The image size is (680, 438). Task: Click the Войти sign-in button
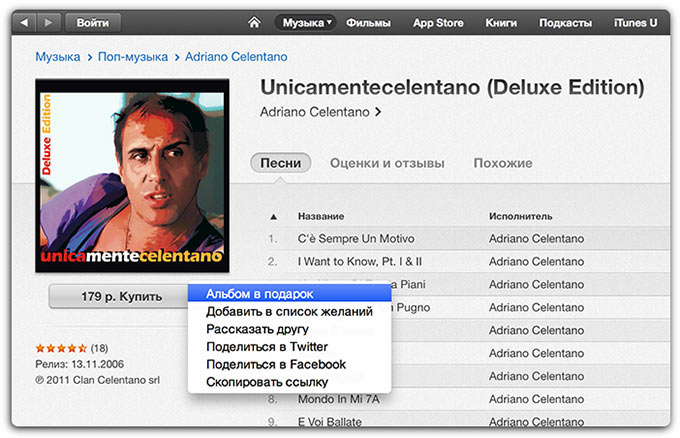tap(93, 23)
